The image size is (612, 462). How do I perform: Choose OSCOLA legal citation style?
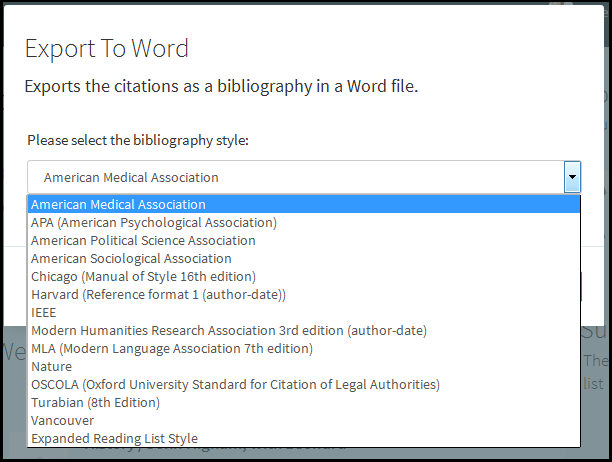pyautogui.click(x=304, y=384)
